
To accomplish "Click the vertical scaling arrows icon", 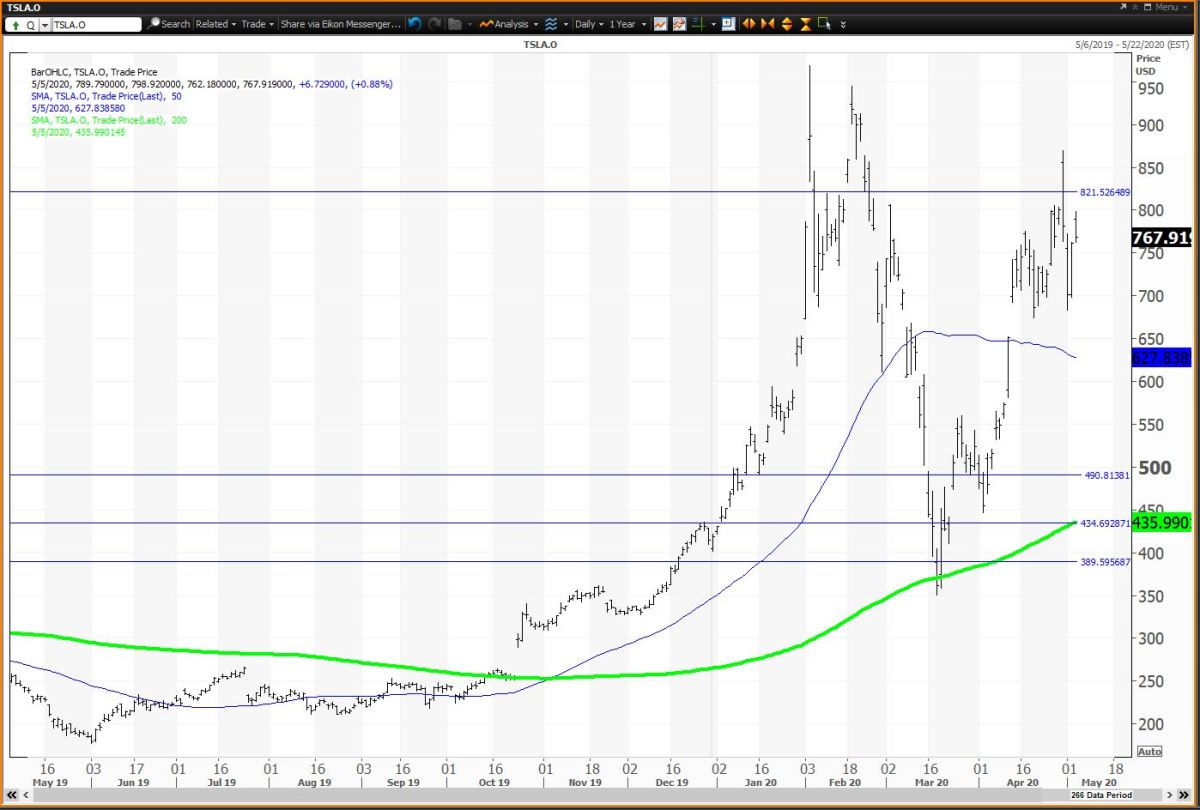I will [x=786, y=24].
